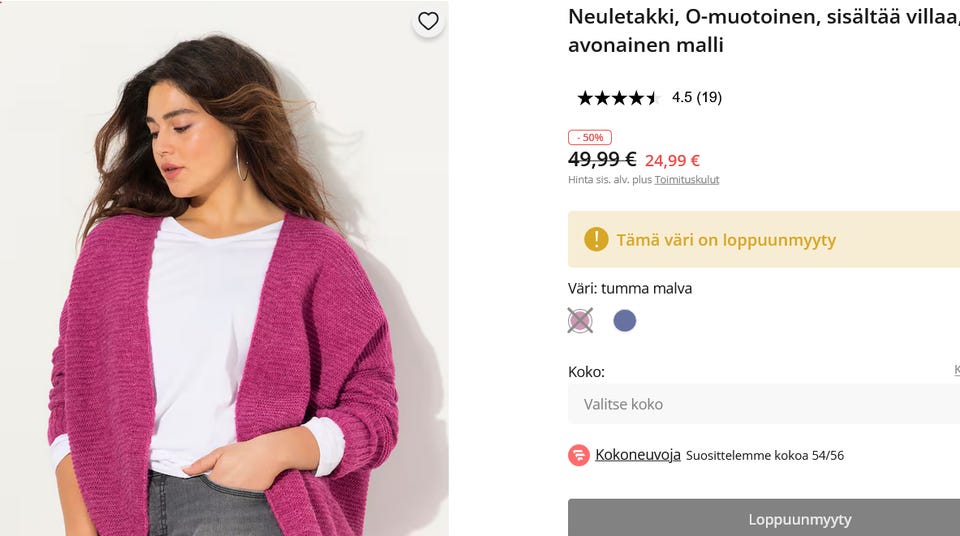This screenshot has width=960, height=536.
Task: Click the star rating icons
Action: [x=618, y=98]
